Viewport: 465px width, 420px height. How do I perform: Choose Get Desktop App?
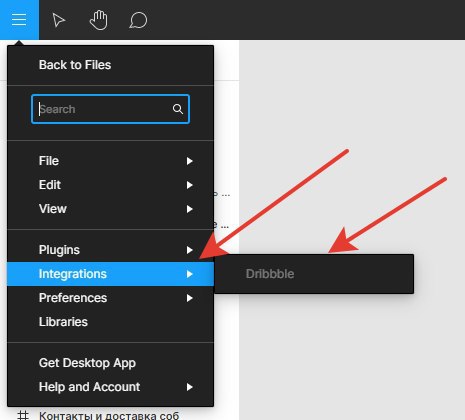click(110, 363)
